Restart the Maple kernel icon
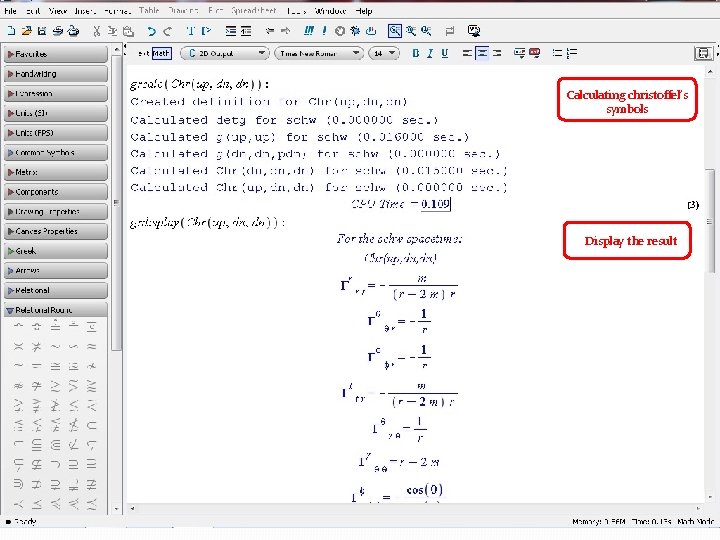Screen dimensions: 720x540 tap(371, 31)
